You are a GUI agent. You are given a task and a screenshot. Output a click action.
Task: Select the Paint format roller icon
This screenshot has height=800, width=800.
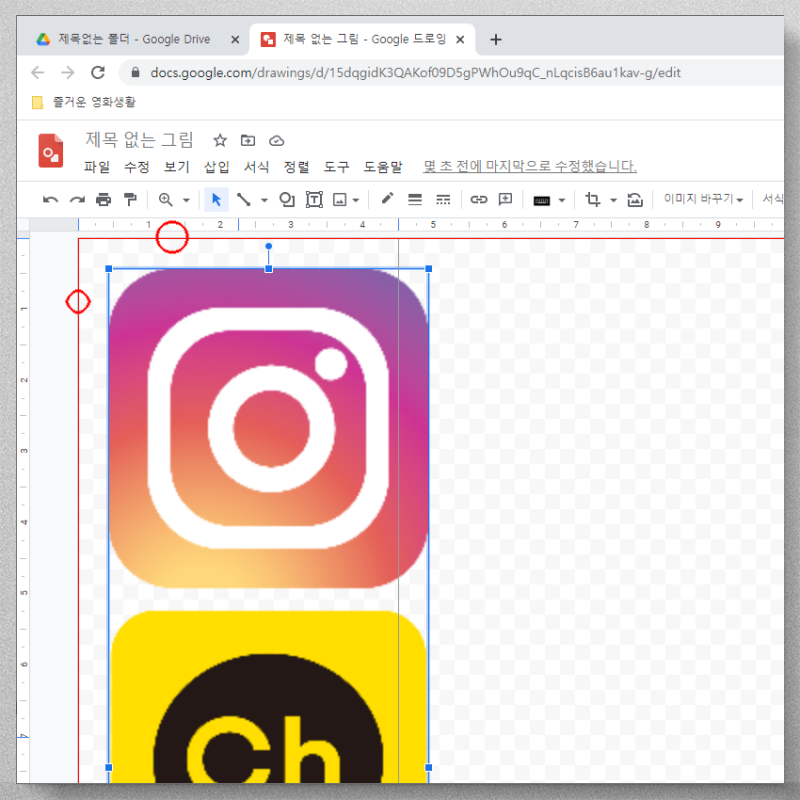(x=131, y=199)
